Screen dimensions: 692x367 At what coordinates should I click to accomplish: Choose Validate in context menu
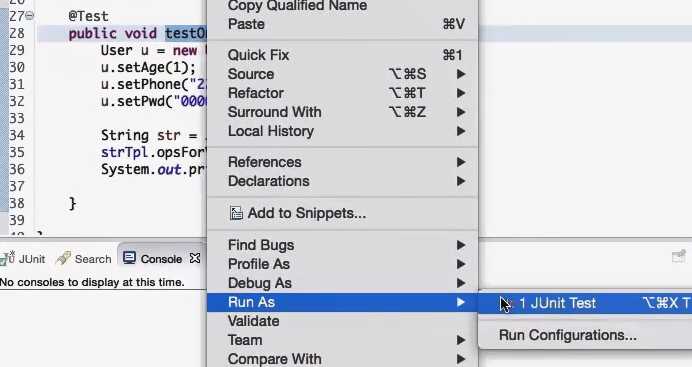point(342,321)
